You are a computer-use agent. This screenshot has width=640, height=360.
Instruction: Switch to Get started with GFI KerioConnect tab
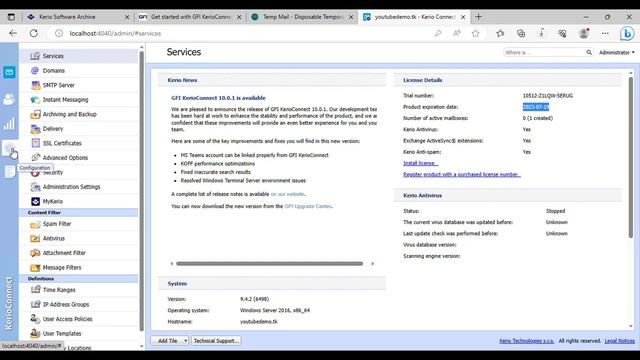tap(189, 17)
